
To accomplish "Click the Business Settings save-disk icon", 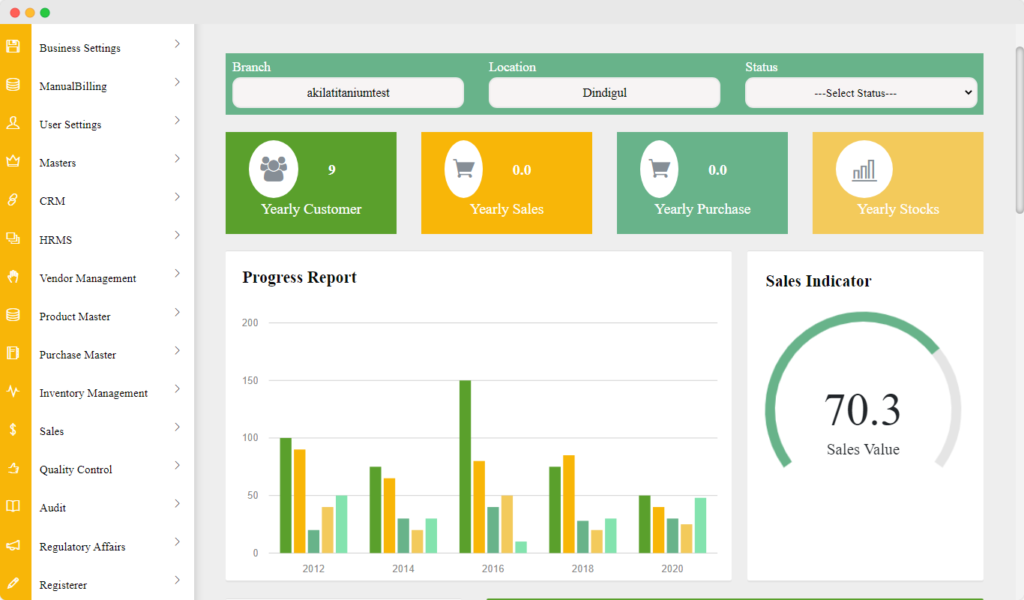I will pyautogui.click(x=13, y=46).
